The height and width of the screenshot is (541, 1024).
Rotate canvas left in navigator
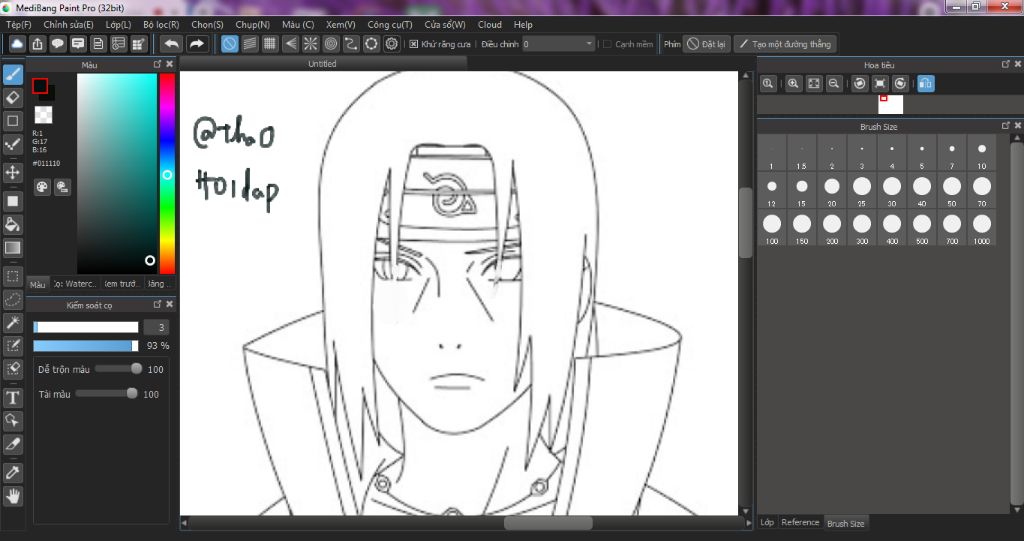859,84
